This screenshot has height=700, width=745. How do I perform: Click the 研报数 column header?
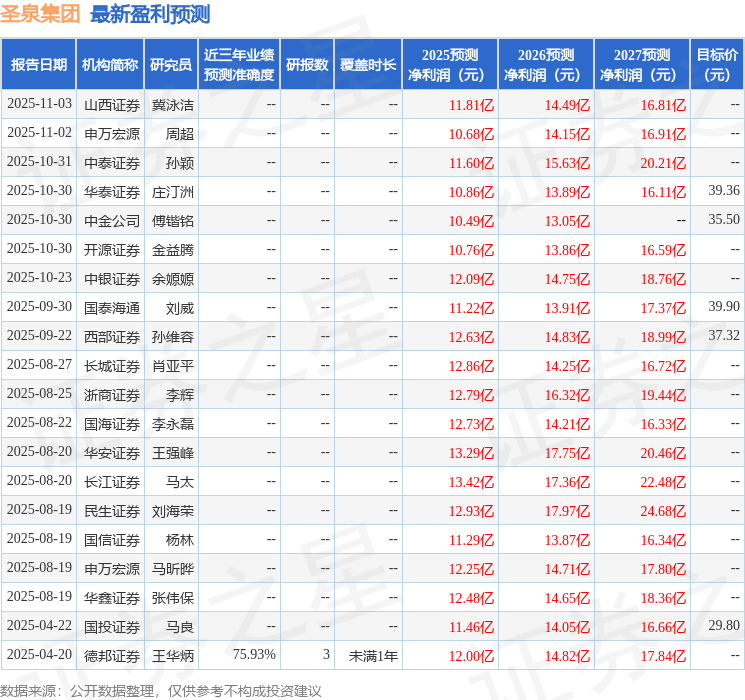(x=307, y=65)
